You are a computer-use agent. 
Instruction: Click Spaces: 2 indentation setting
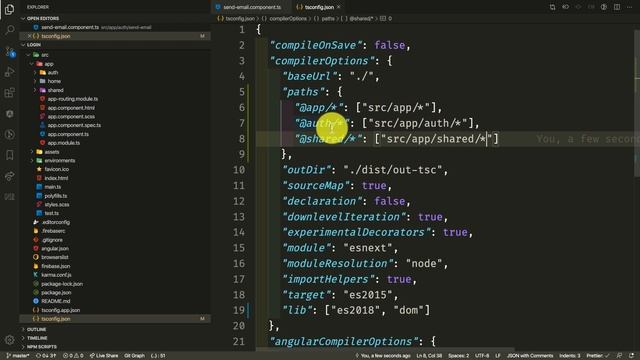point(458,356)
